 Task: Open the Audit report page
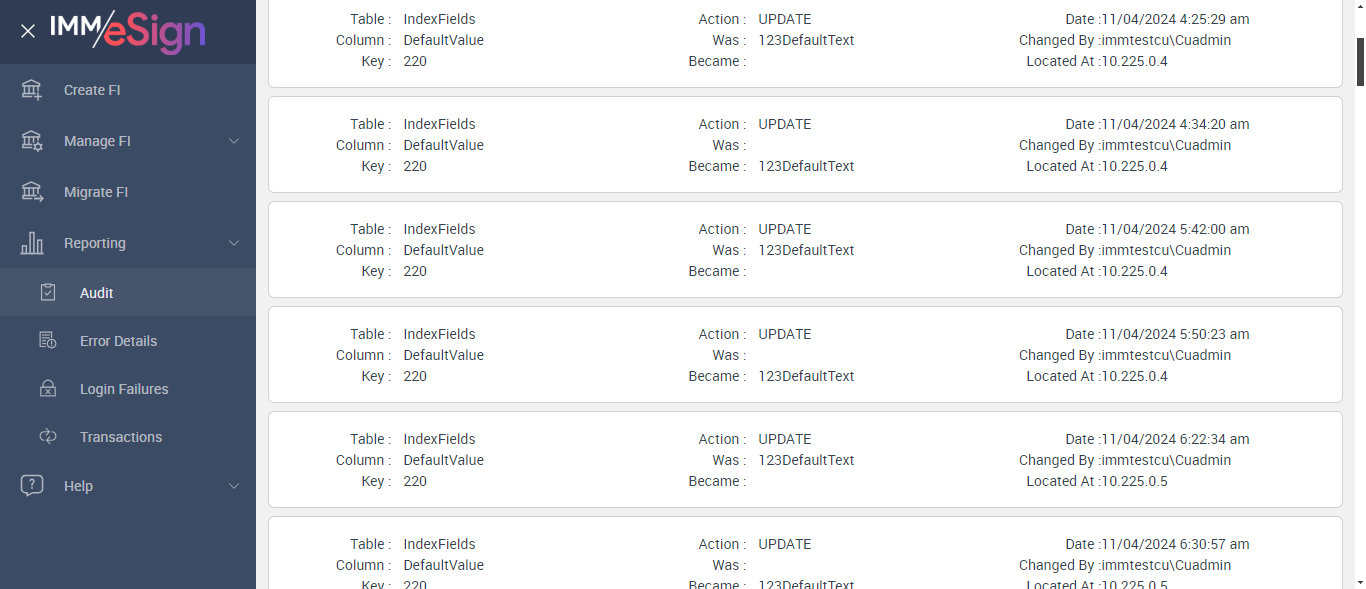coord(97,293)
